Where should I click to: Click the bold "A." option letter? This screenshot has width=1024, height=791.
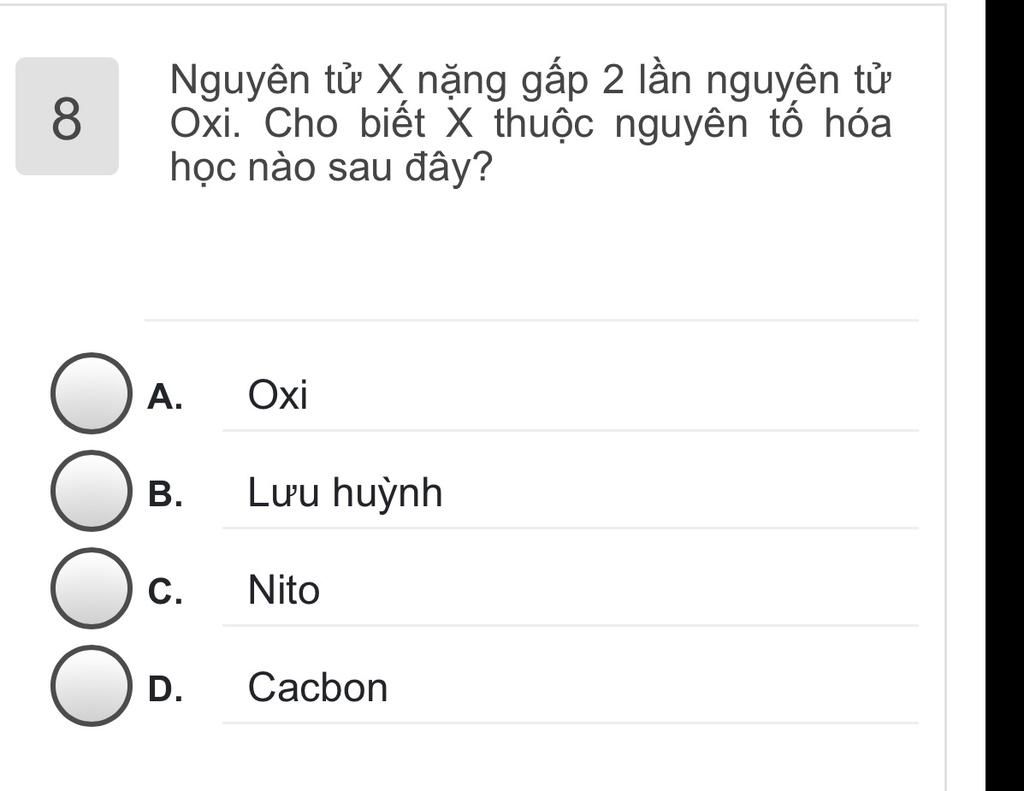click(x=164, y=397)
